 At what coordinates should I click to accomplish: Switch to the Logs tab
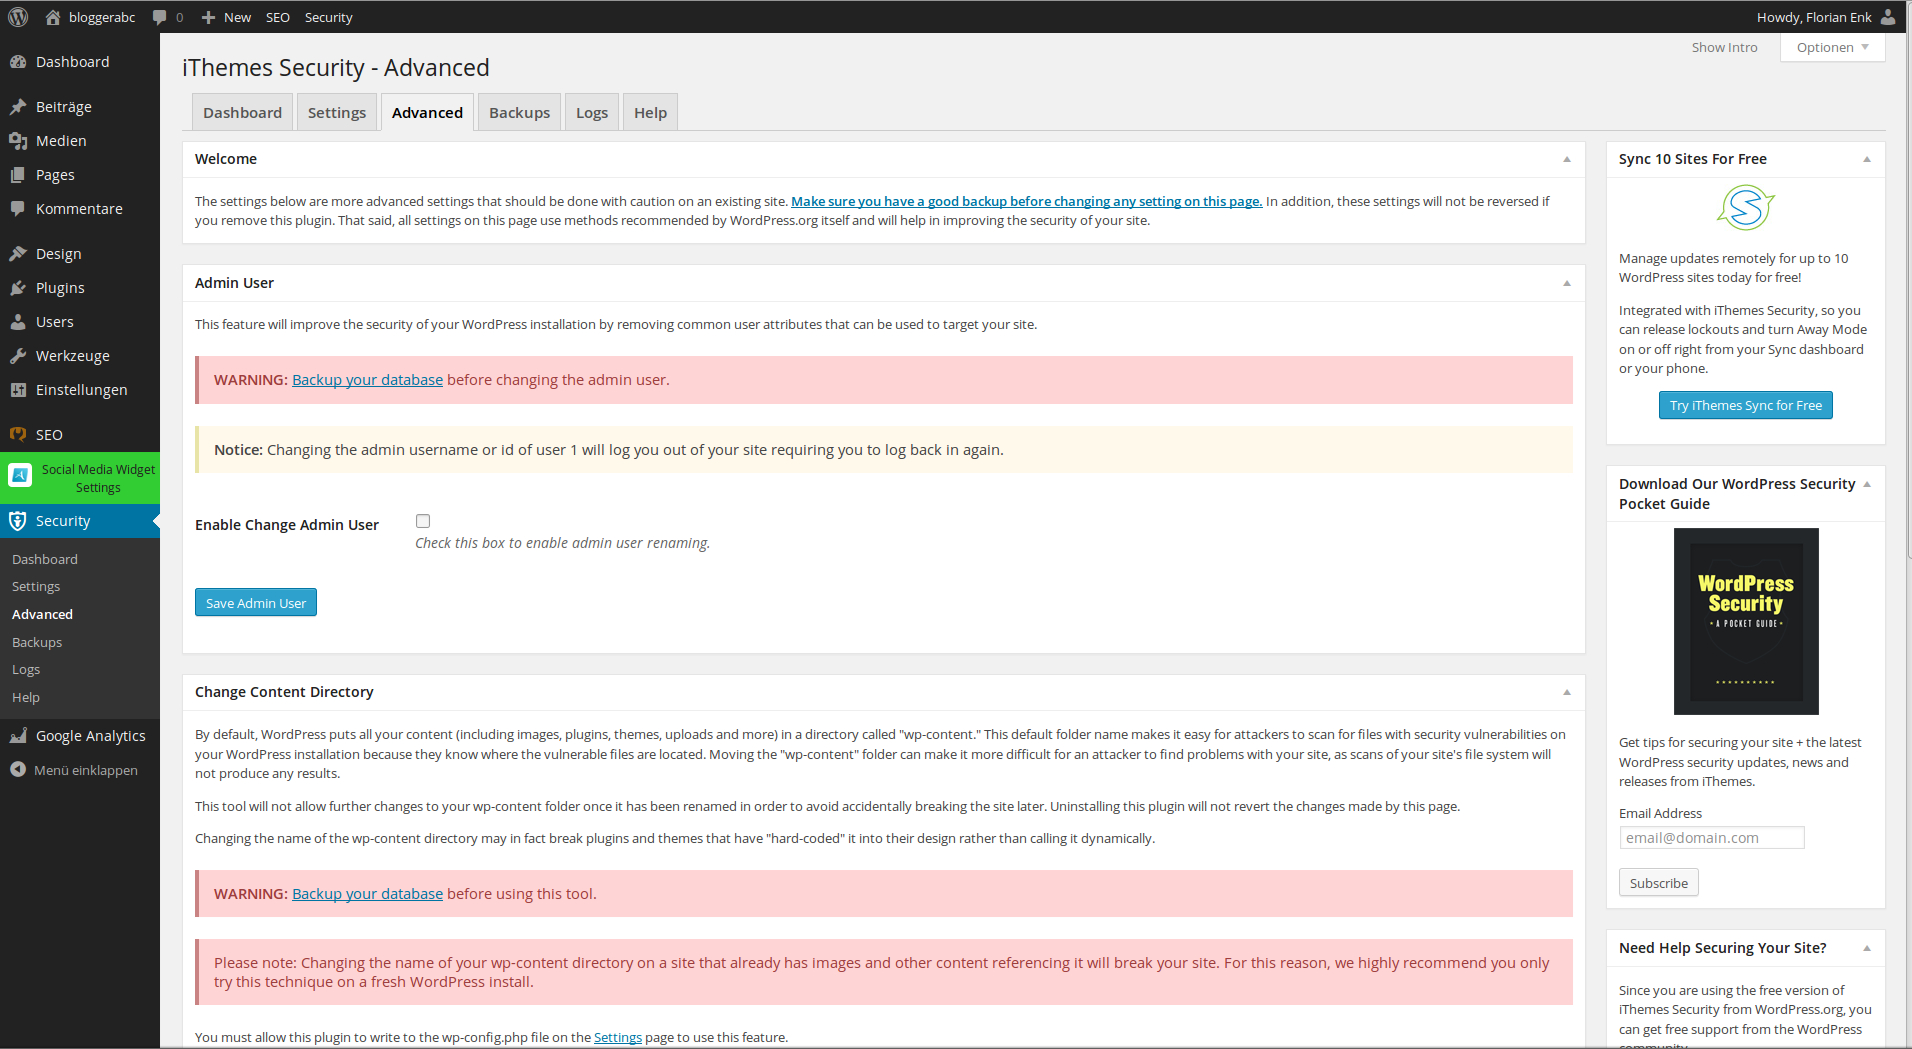tap(592, 112)
